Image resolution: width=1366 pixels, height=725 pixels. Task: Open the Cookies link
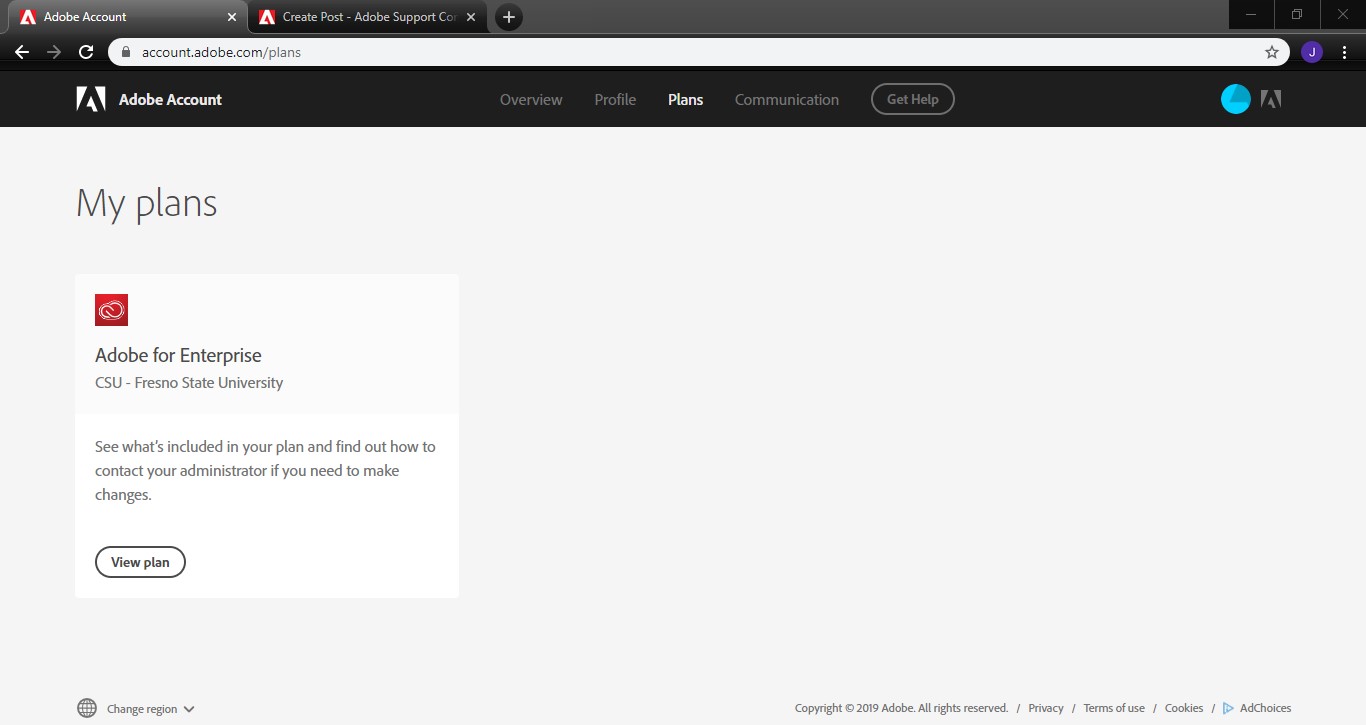tap(1184, 708)
